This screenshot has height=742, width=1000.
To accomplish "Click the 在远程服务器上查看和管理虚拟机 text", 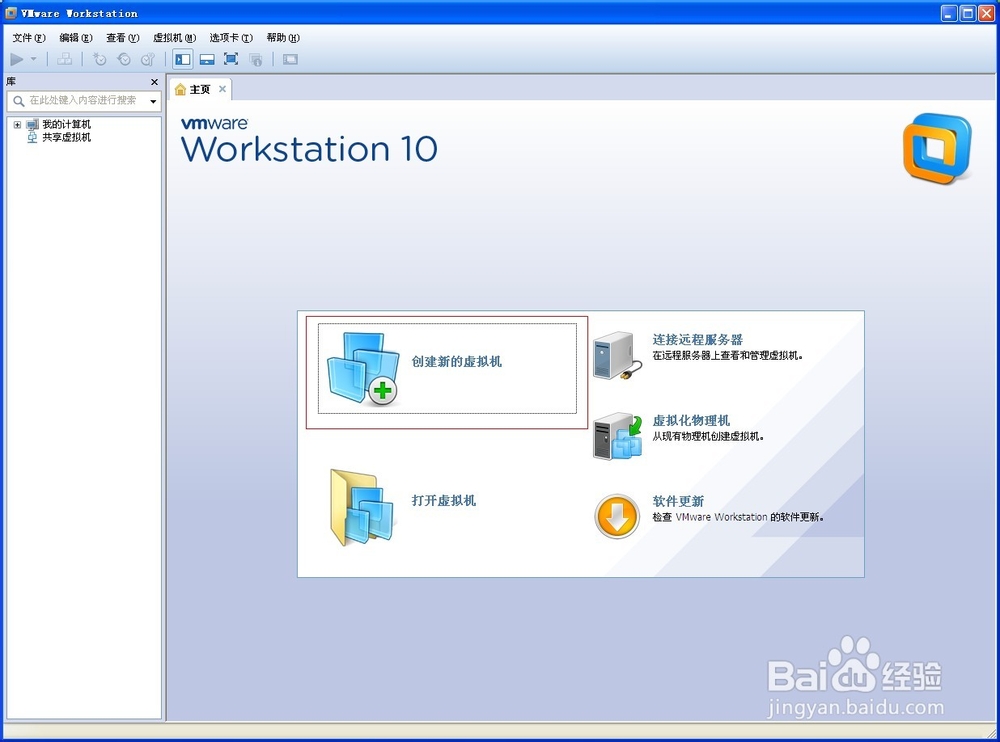I will pos(727,355).
